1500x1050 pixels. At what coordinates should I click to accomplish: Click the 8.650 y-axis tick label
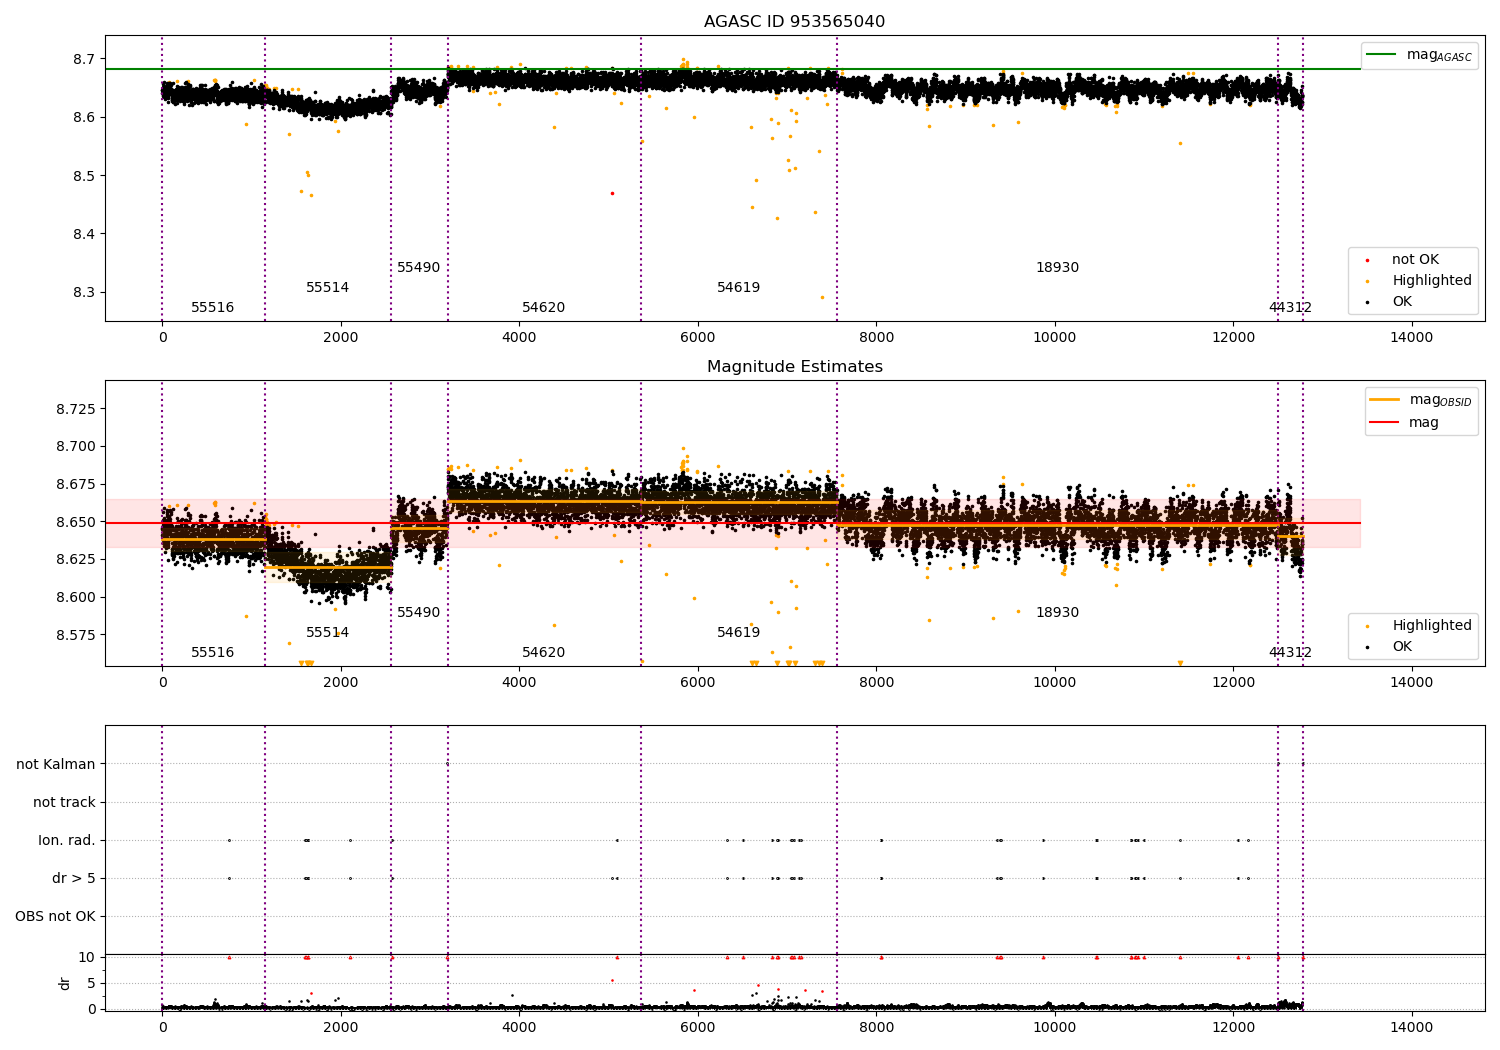tap(75, 523)
